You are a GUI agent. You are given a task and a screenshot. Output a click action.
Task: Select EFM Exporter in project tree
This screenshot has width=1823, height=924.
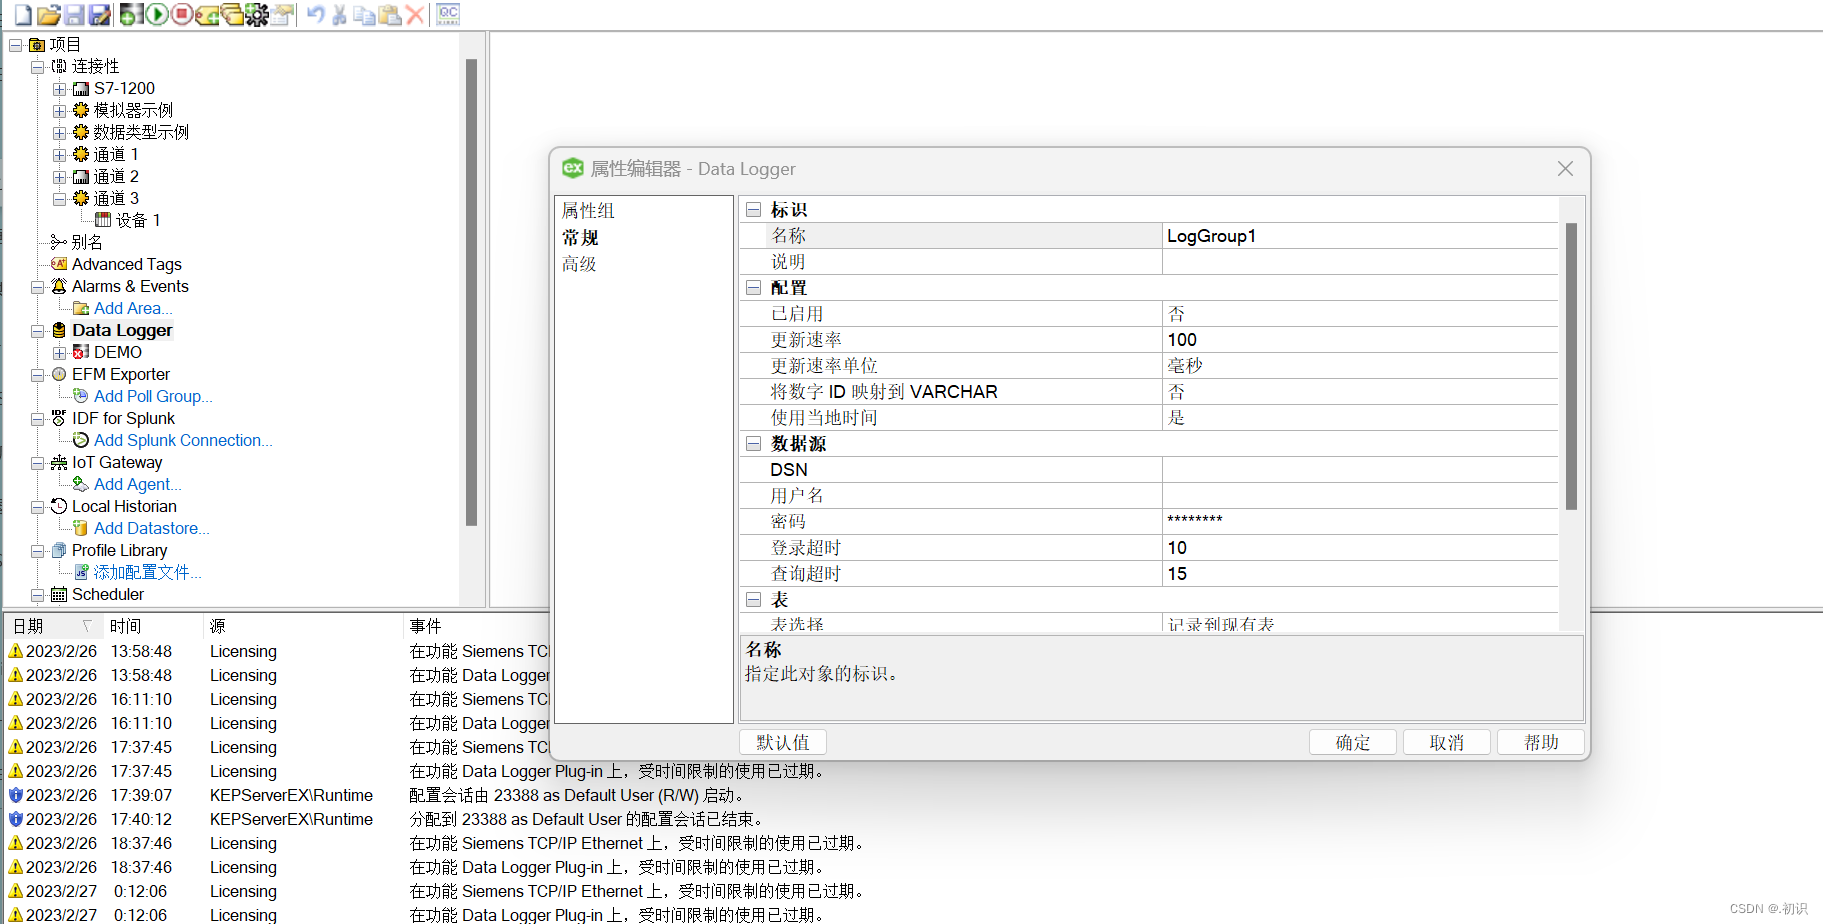coord(121,374)
